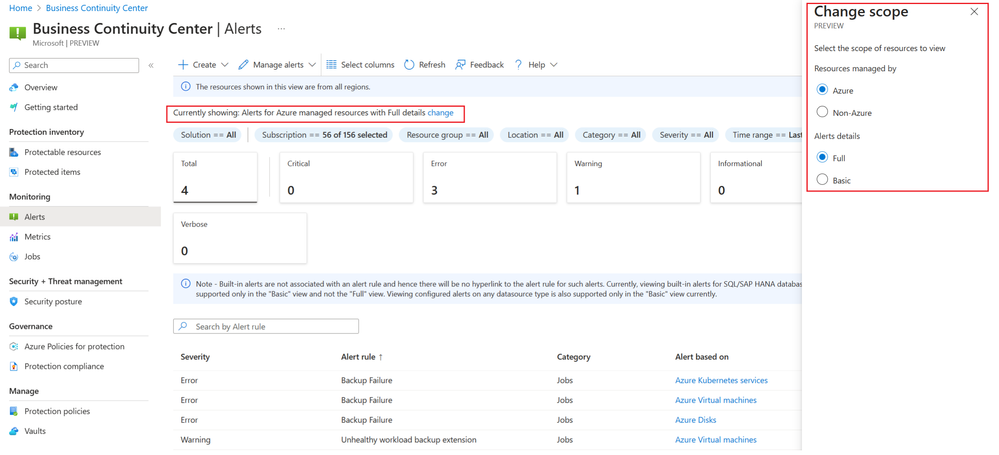Open the Subscription filter pill

[324, 135]
